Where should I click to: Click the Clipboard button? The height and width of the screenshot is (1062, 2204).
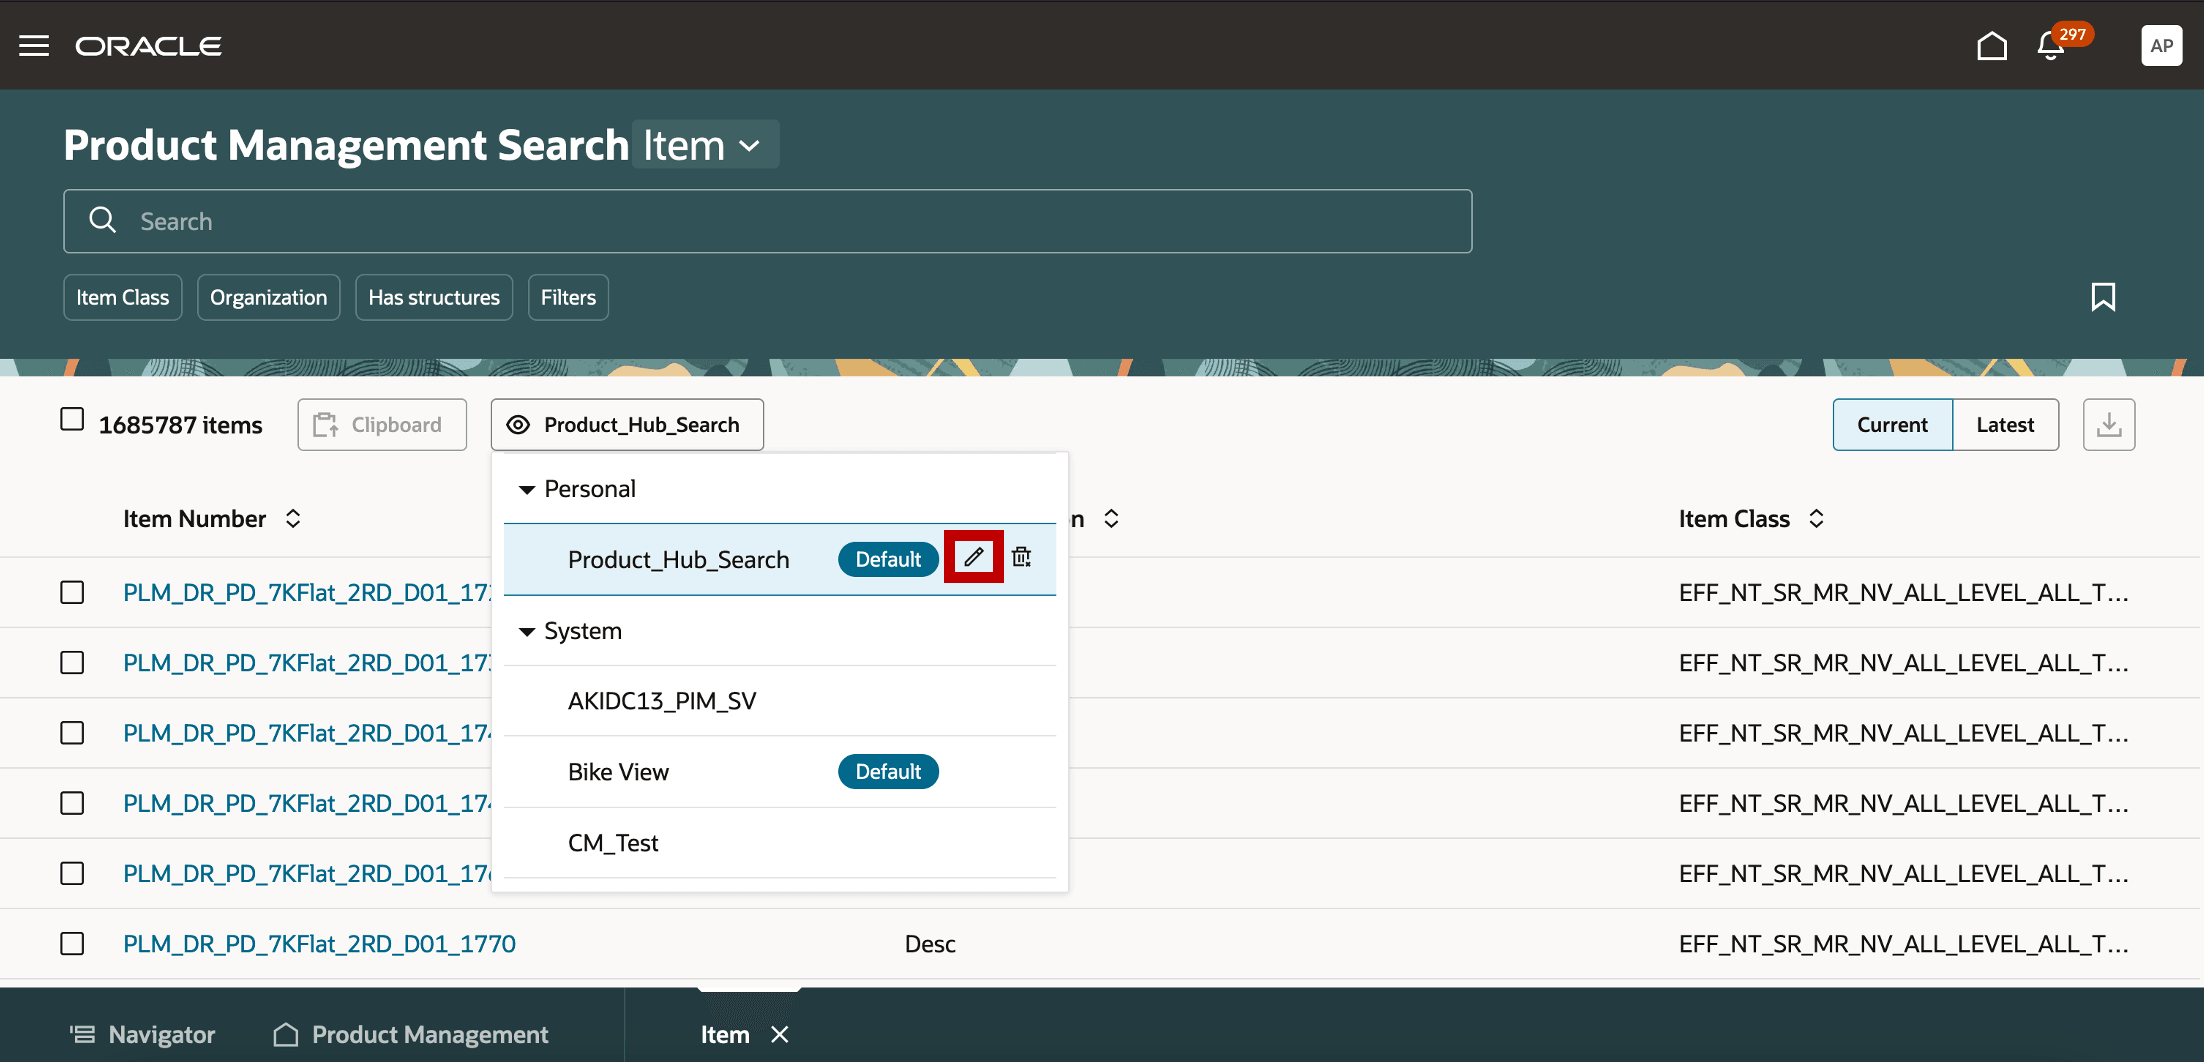(x=382, y=425)
